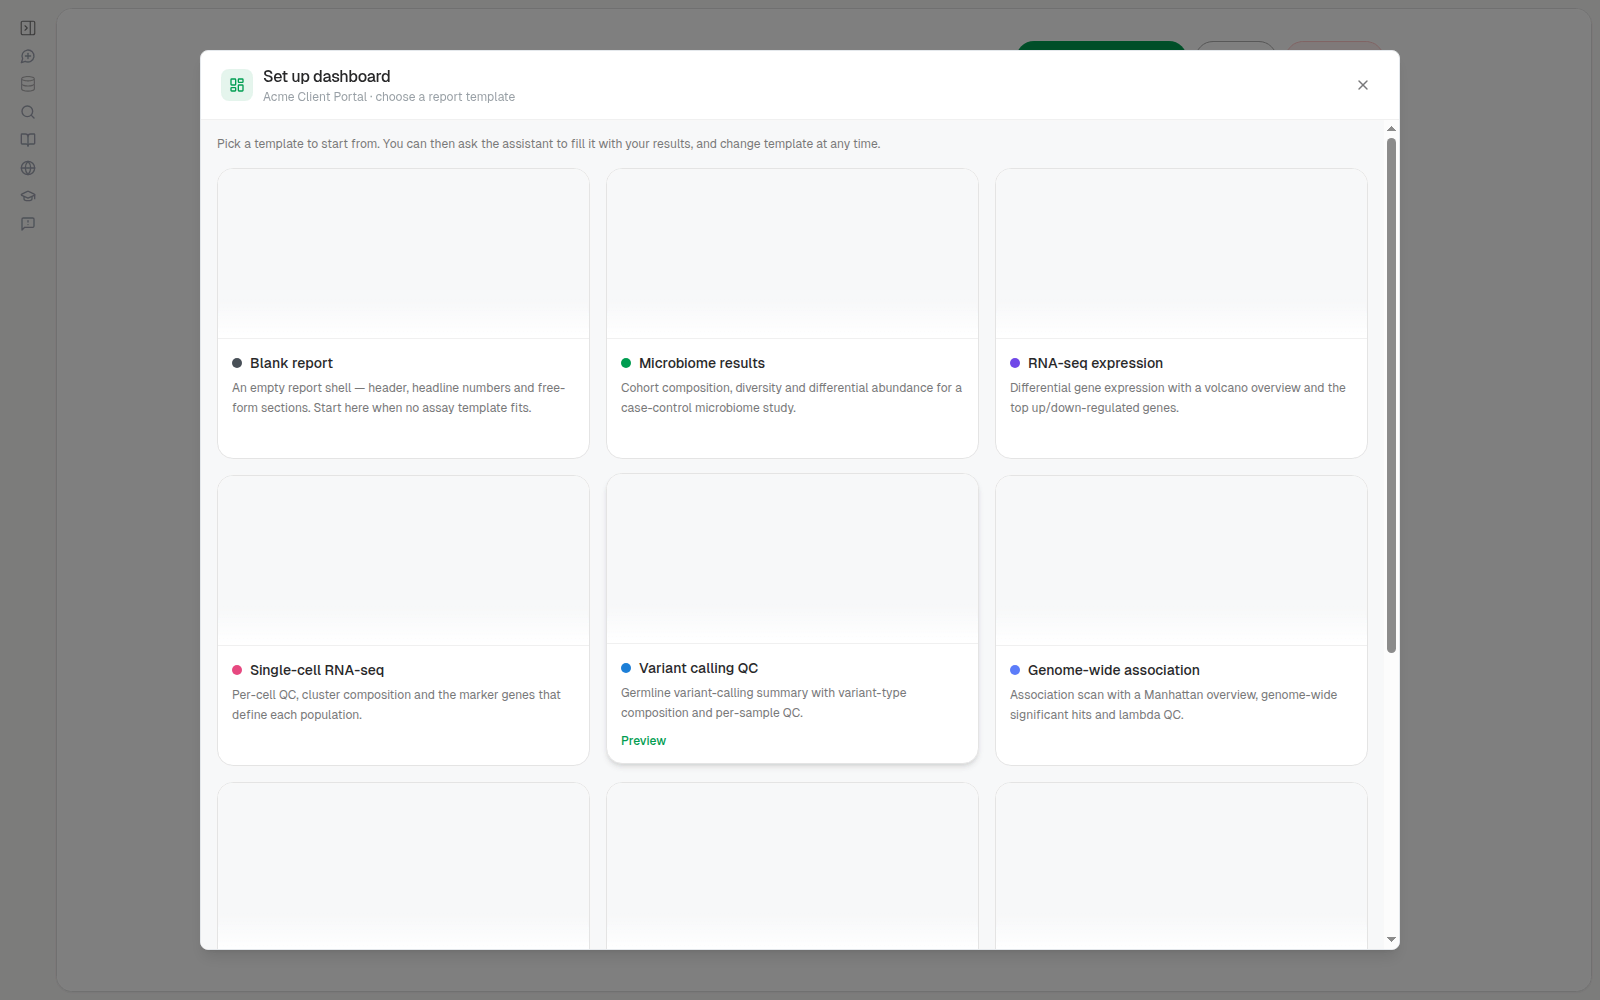Select the Single-cell RNA-seq template thumbnail
This screenshot has width=1600, height=1000.
coord(403,561)
